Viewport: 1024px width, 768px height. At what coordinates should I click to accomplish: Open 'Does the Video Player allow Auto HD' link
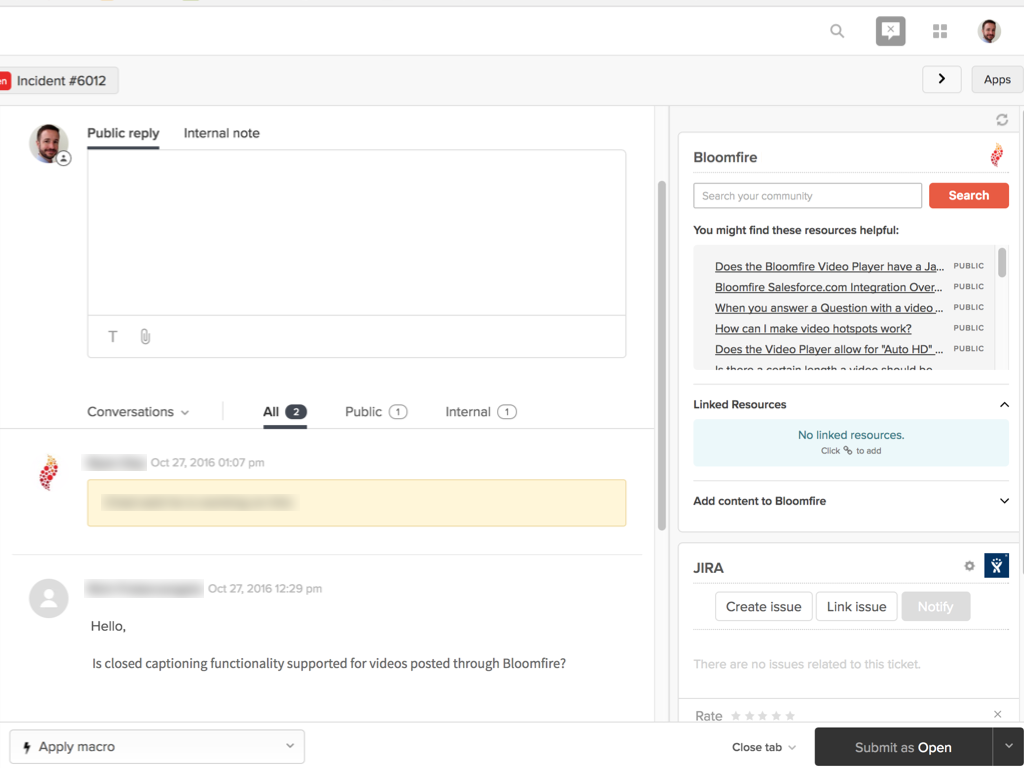point(829,349)
